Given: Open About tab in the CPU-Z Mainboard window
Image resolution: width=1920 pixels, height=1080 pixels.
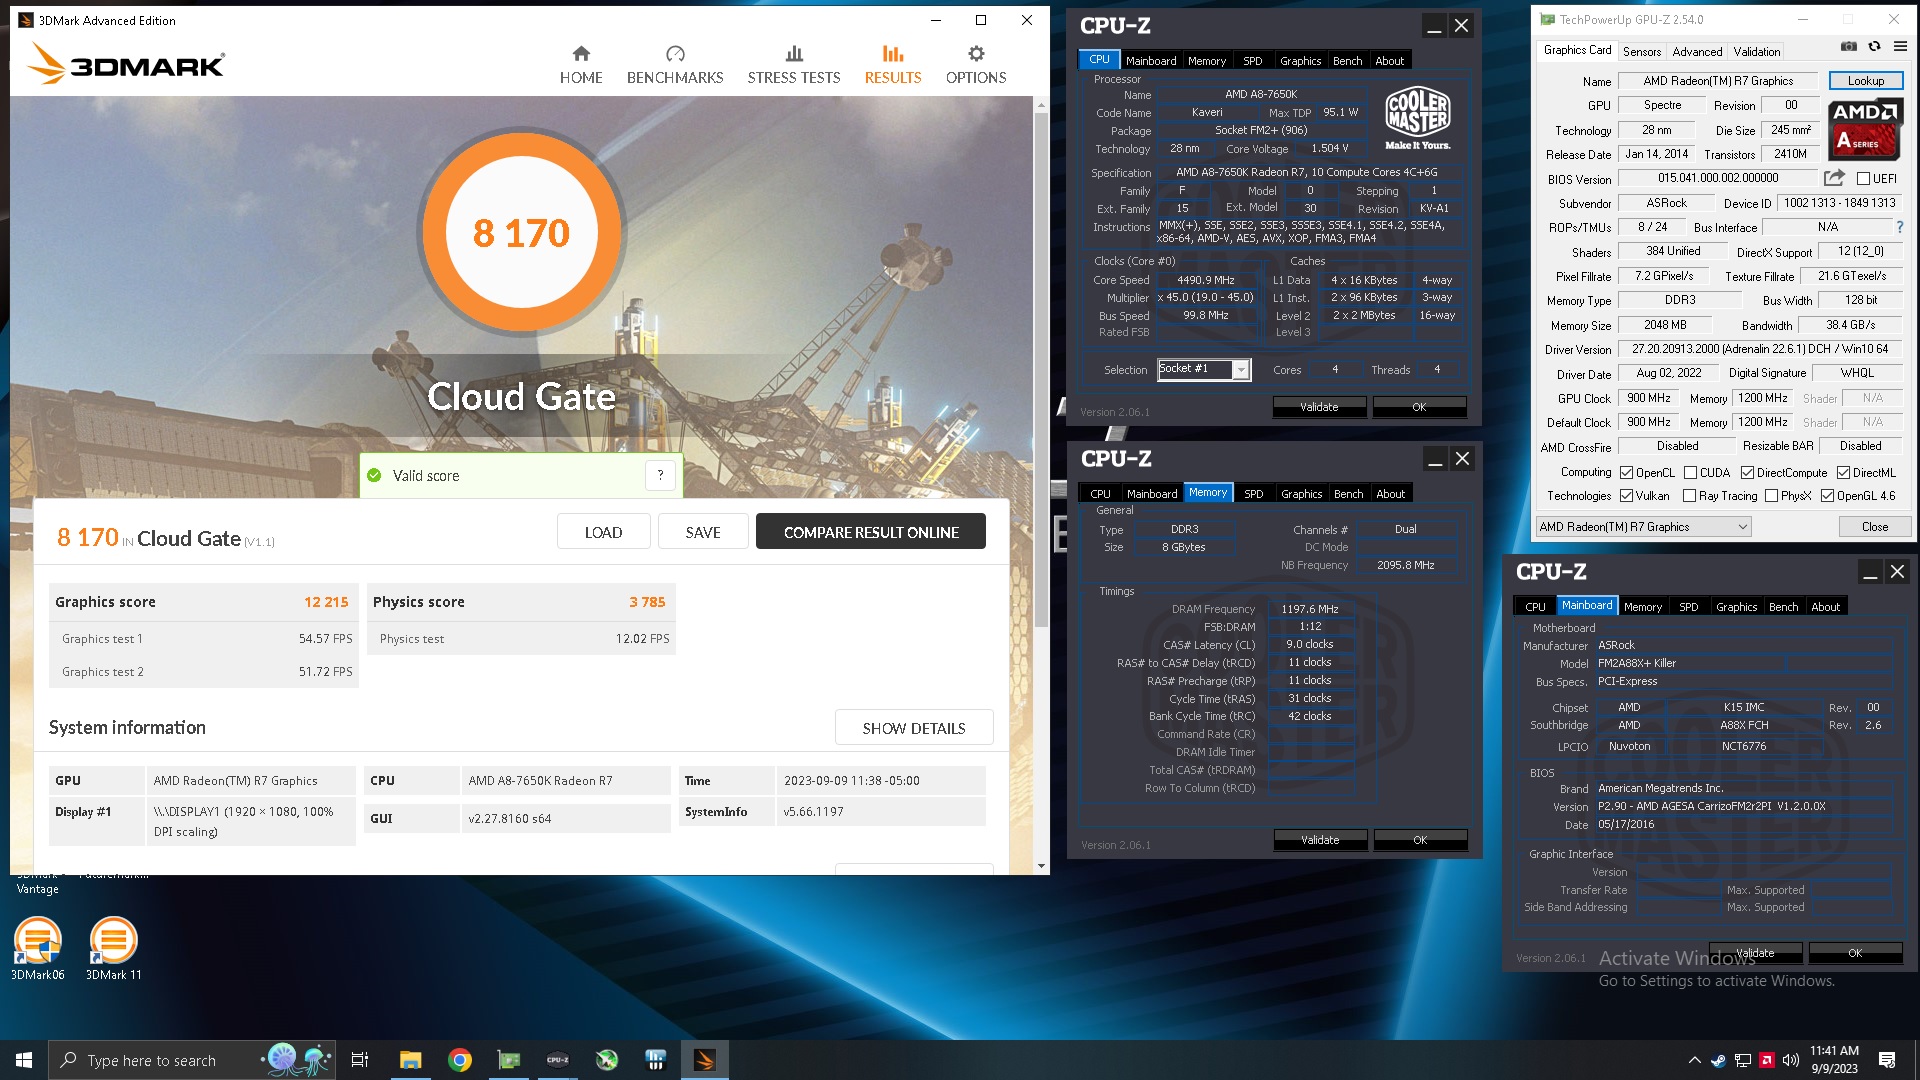Looking at the screenshot, I should click(1826, 607).
